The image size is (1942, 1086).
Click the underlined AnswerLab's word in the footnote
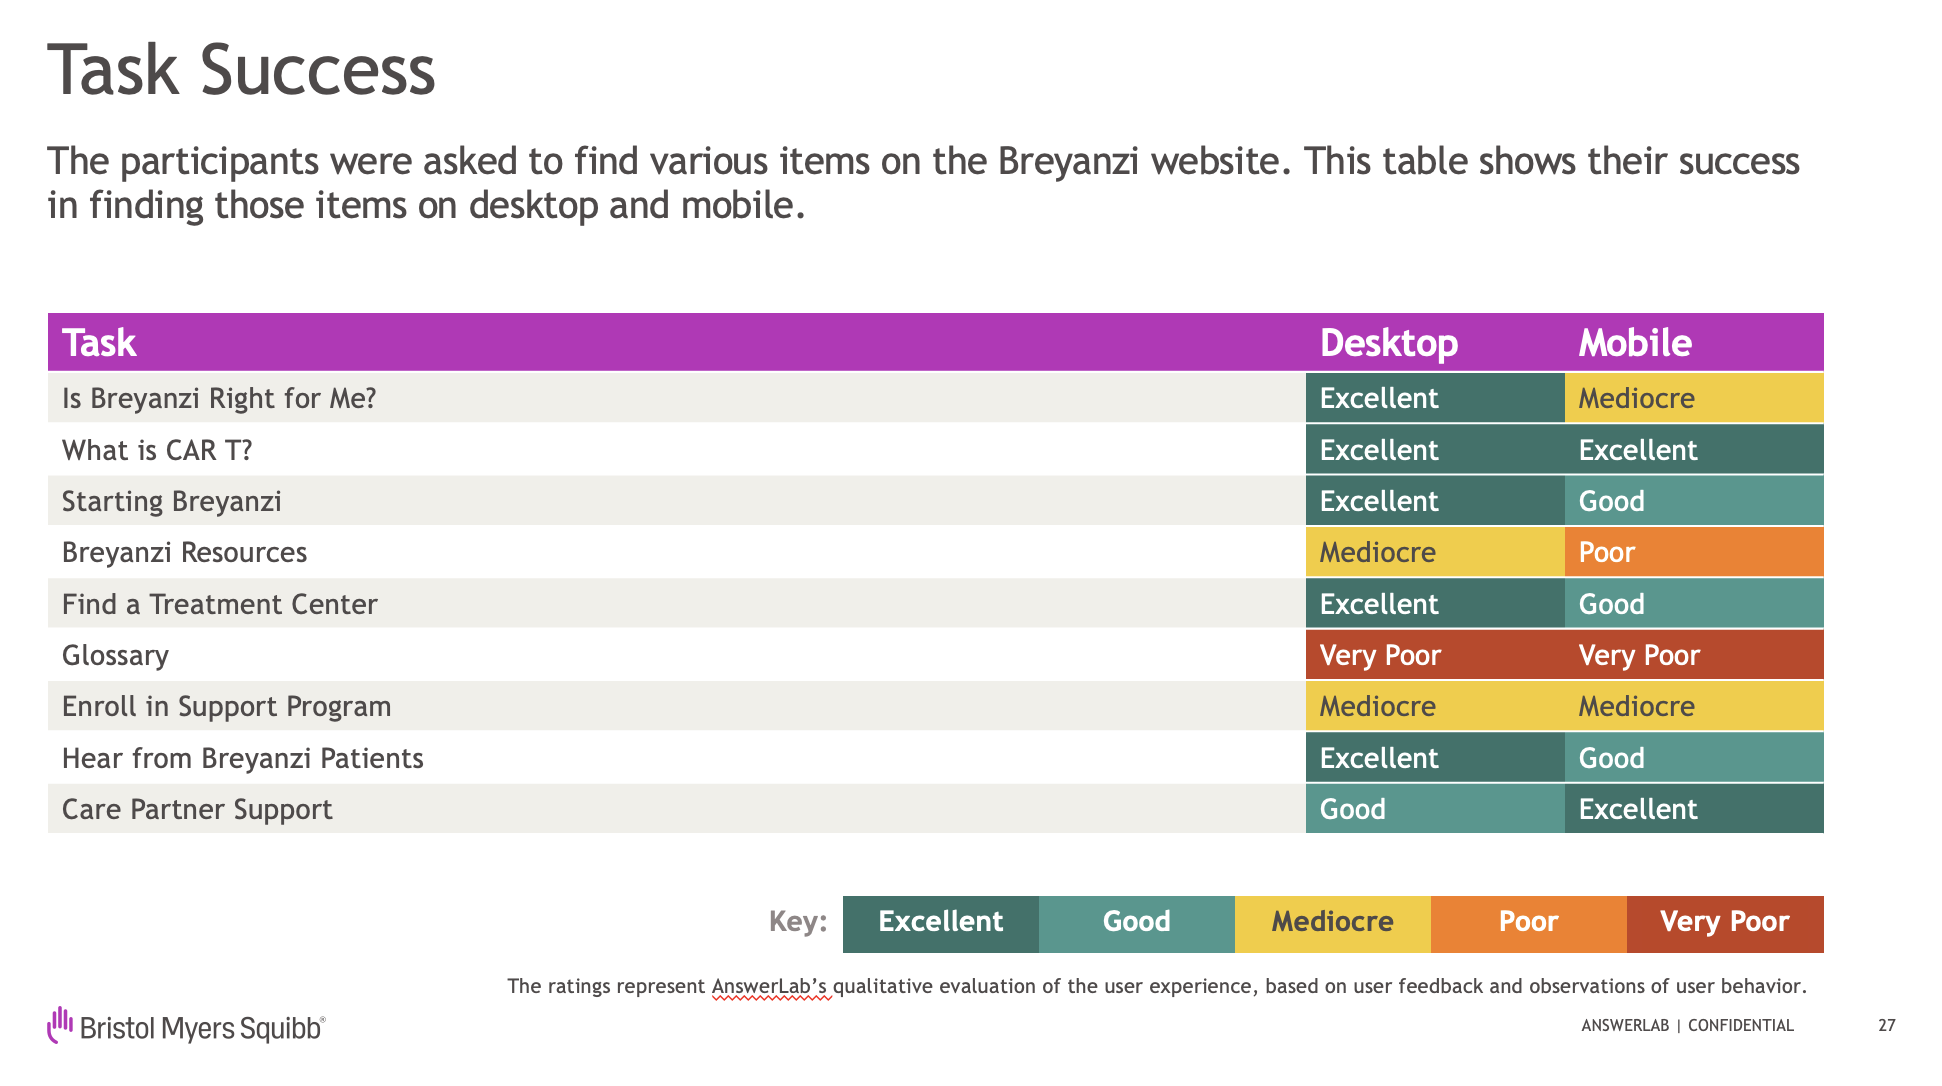tap(770, 986)
